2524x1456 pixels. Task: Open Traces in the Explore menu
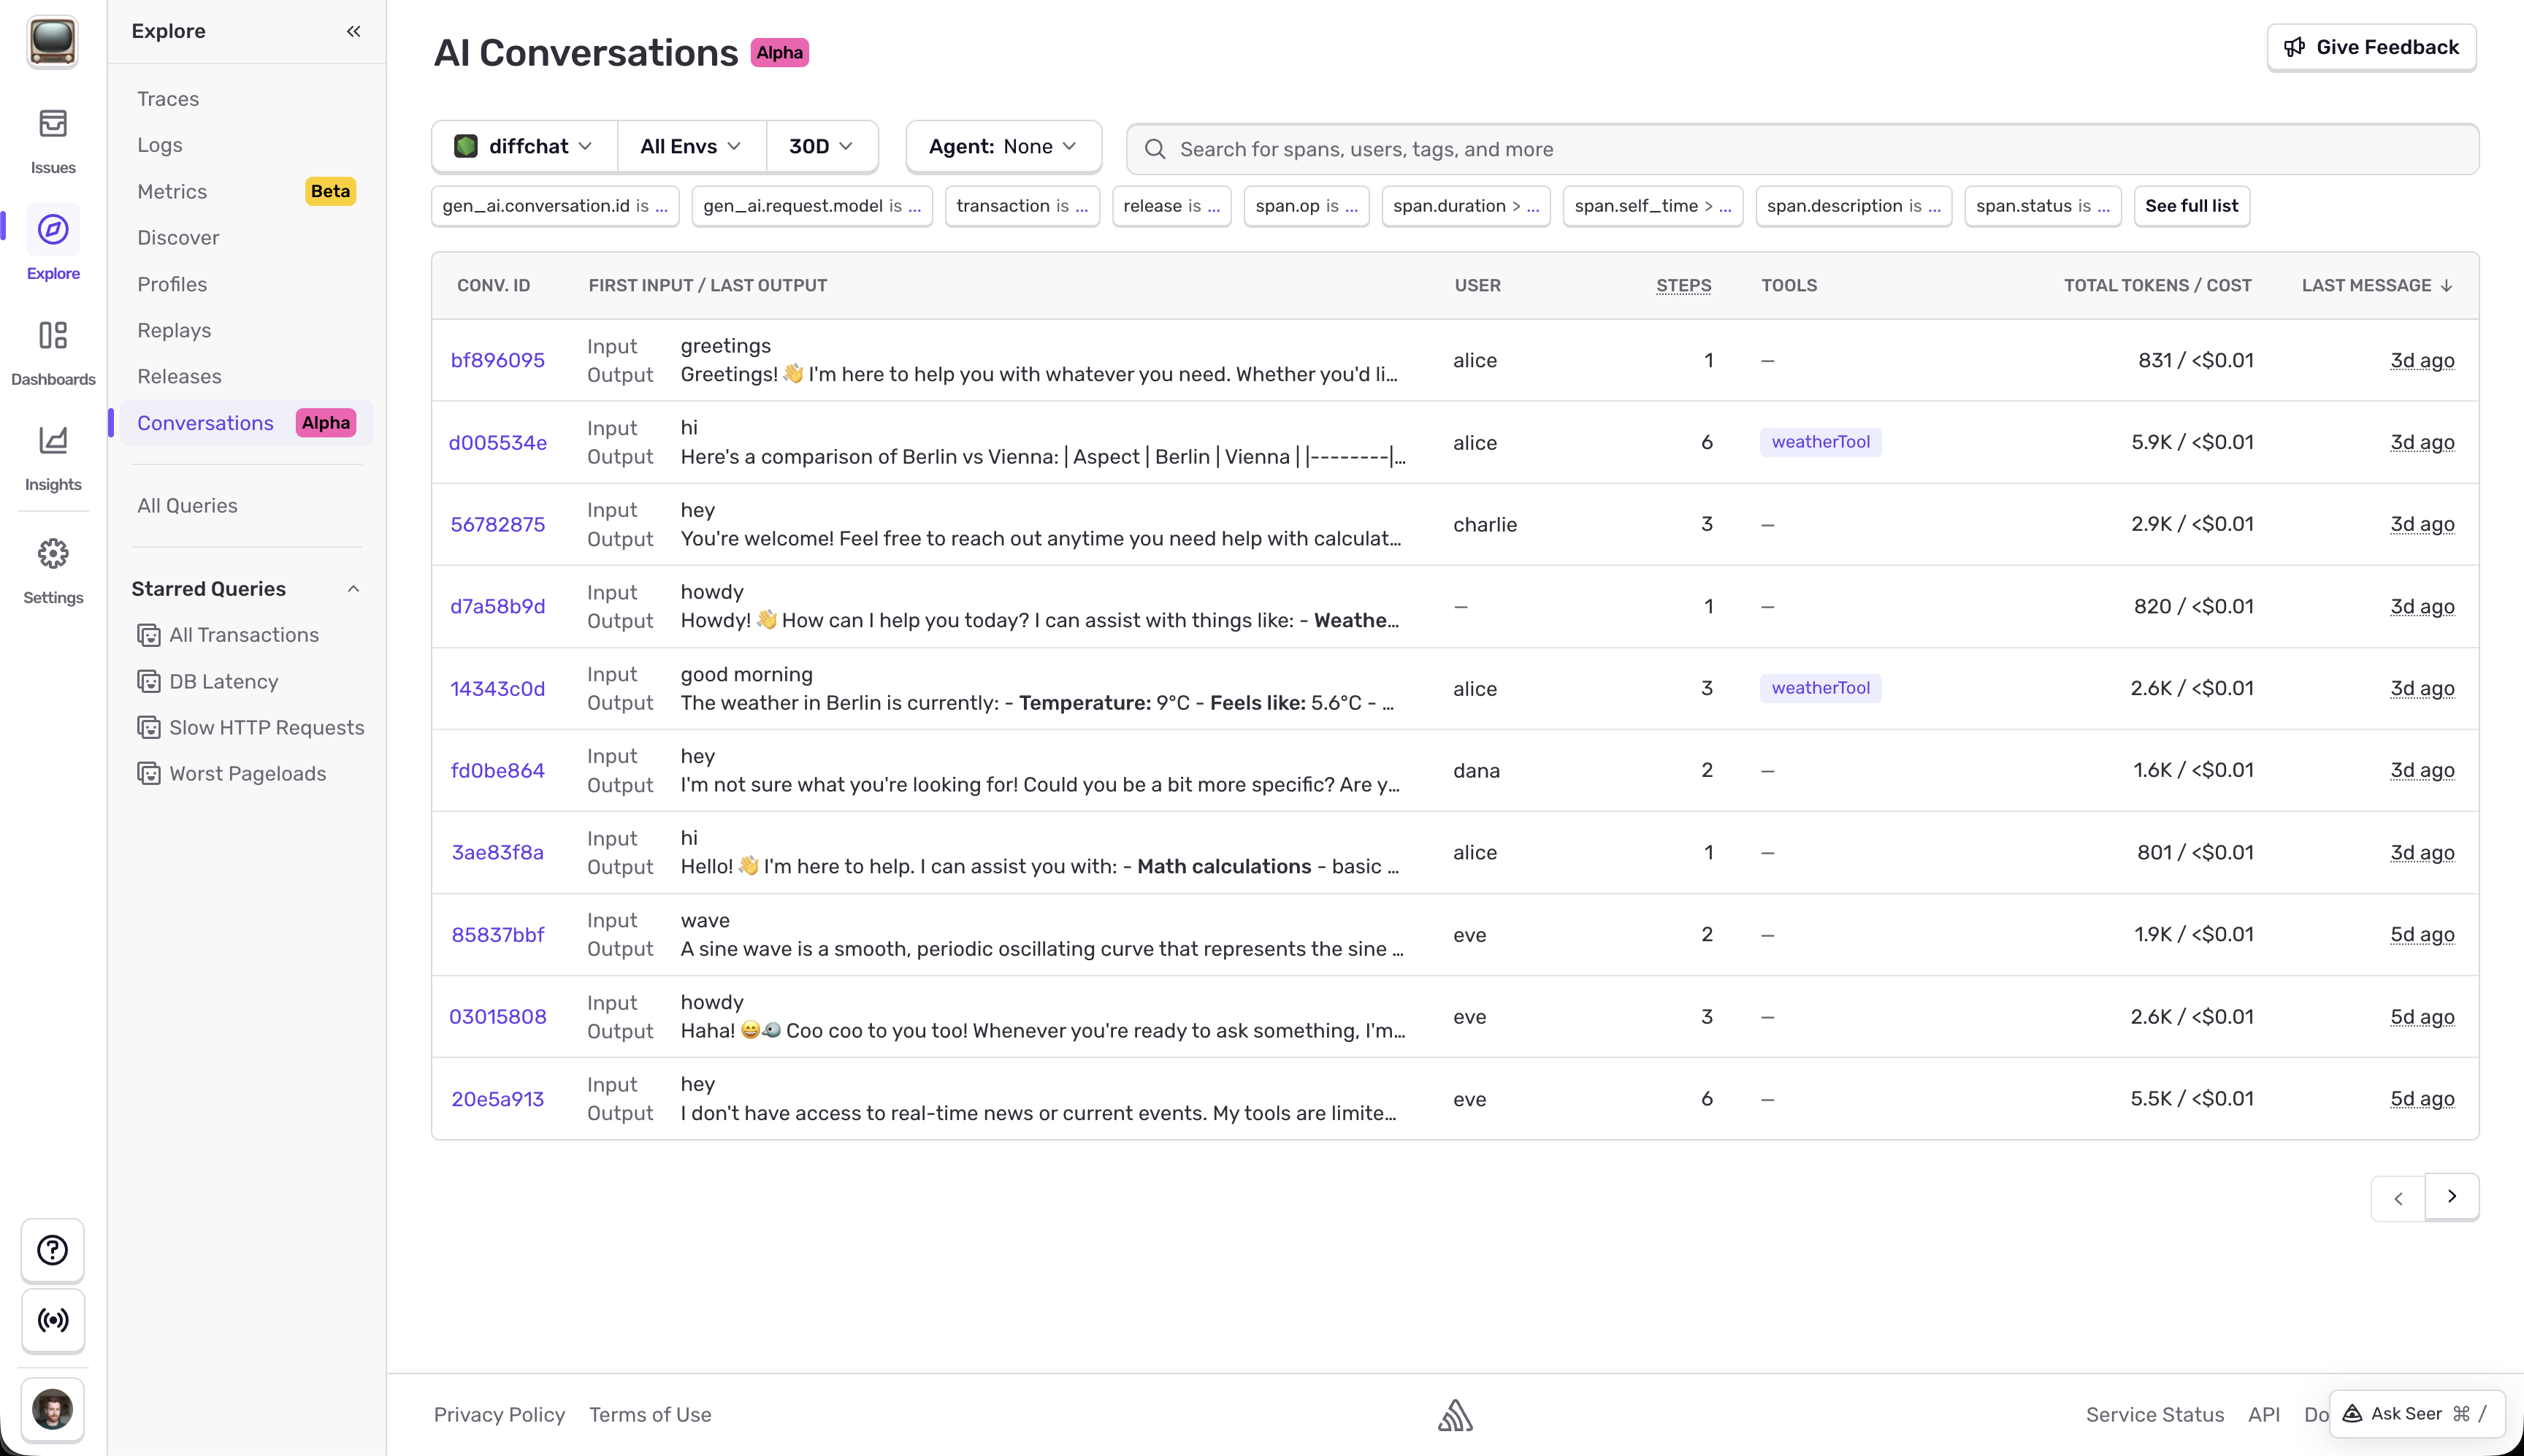(x=168, y=99)
